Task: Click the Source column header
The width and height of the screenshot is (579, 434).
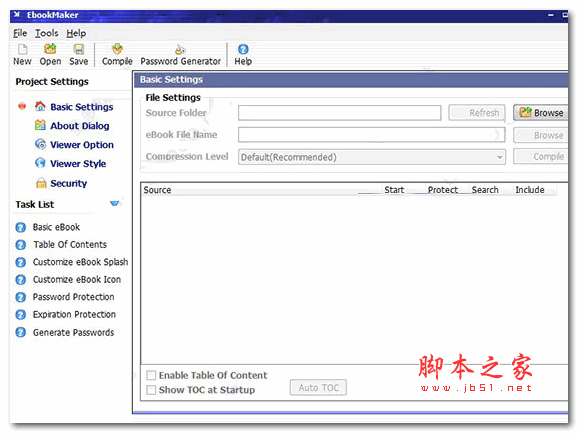Action: point(157,190)
